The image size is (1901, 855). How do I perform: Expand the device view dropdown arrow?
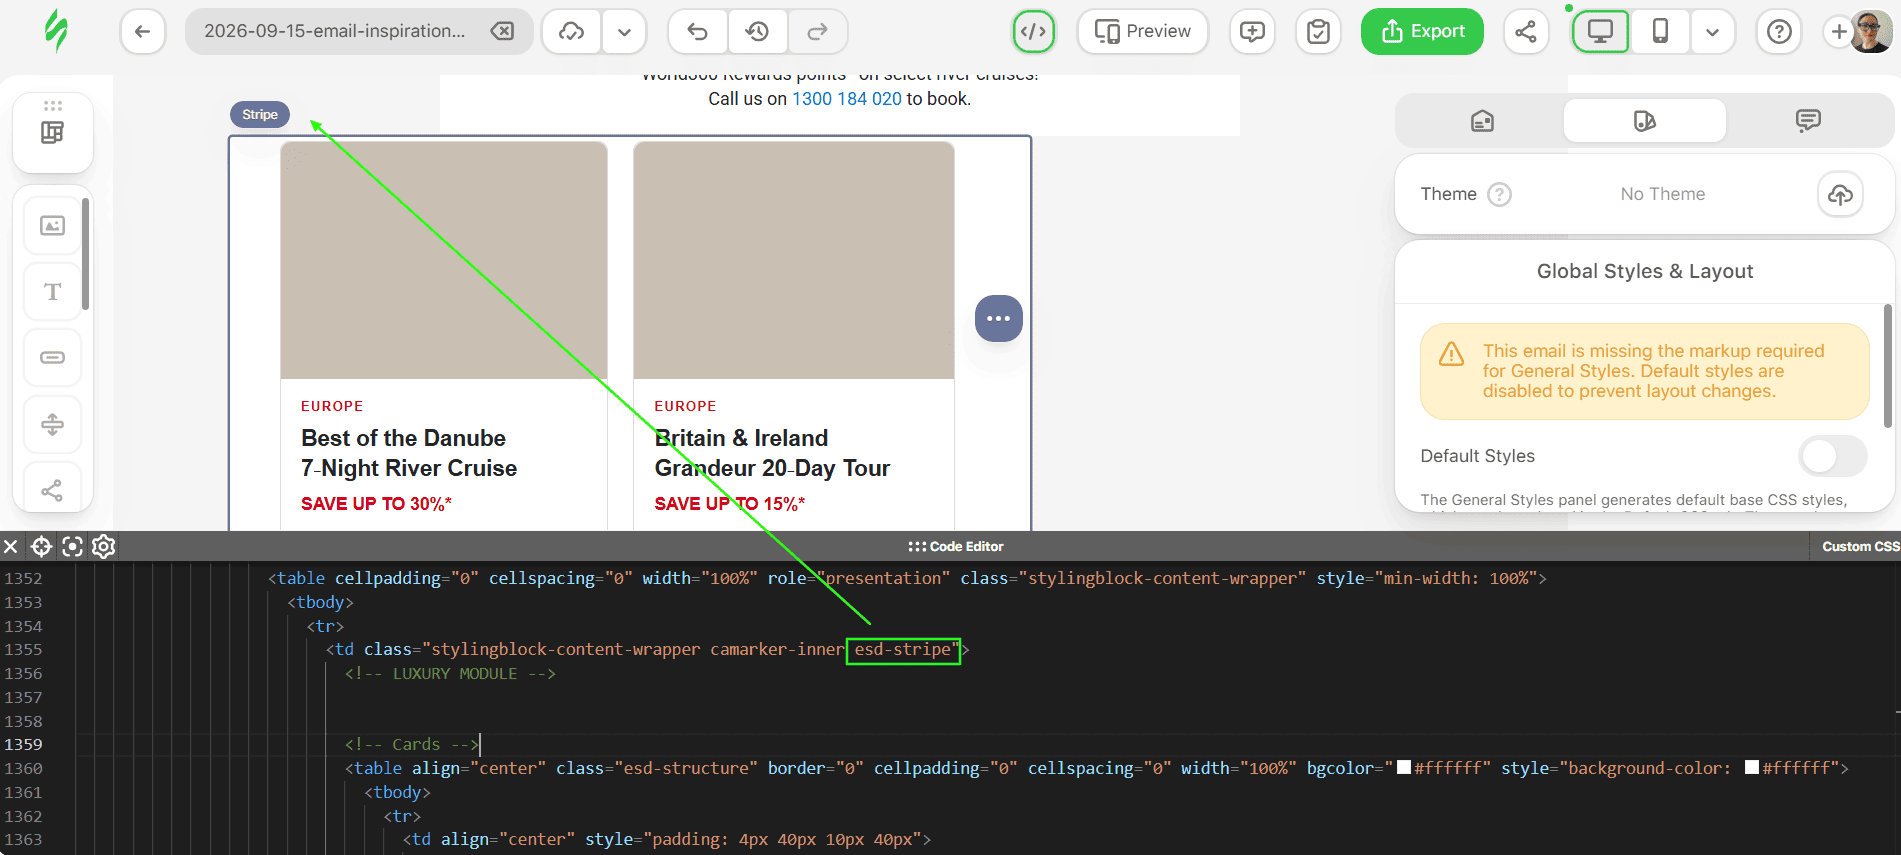[x=1712, y=32]
